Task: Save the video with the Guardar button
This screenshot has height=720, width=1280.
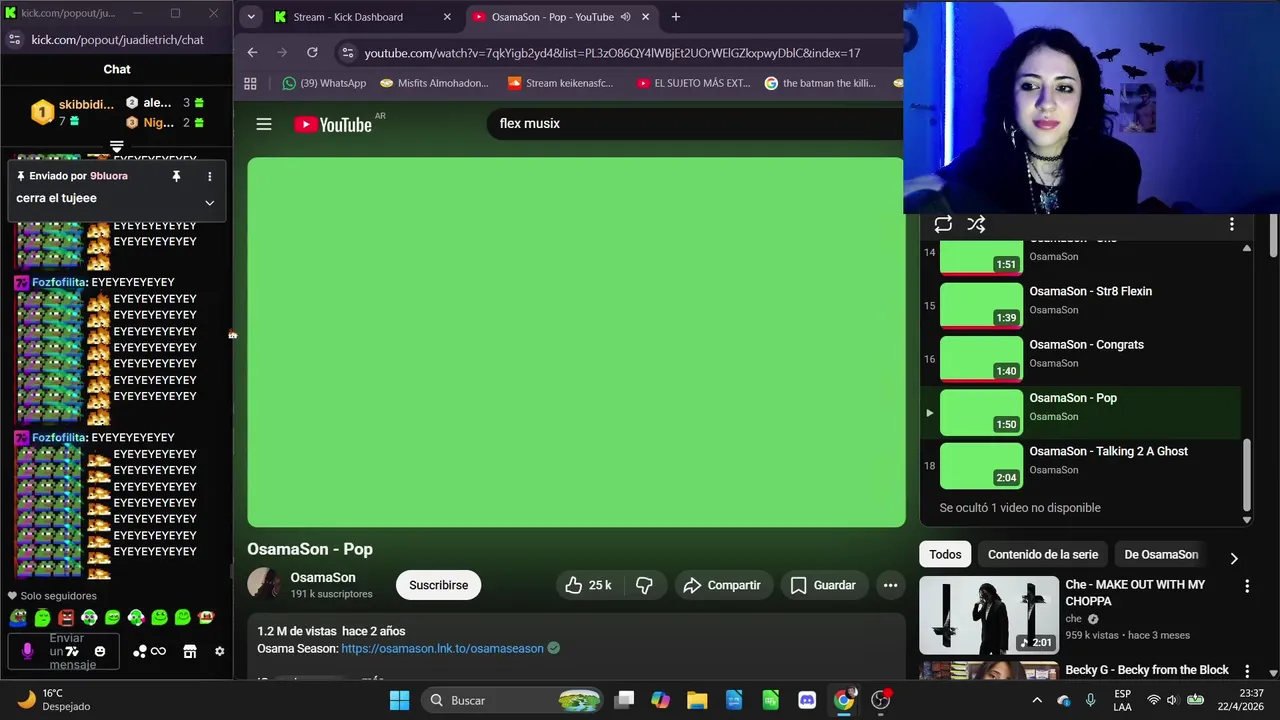Action: coord(824,585)
